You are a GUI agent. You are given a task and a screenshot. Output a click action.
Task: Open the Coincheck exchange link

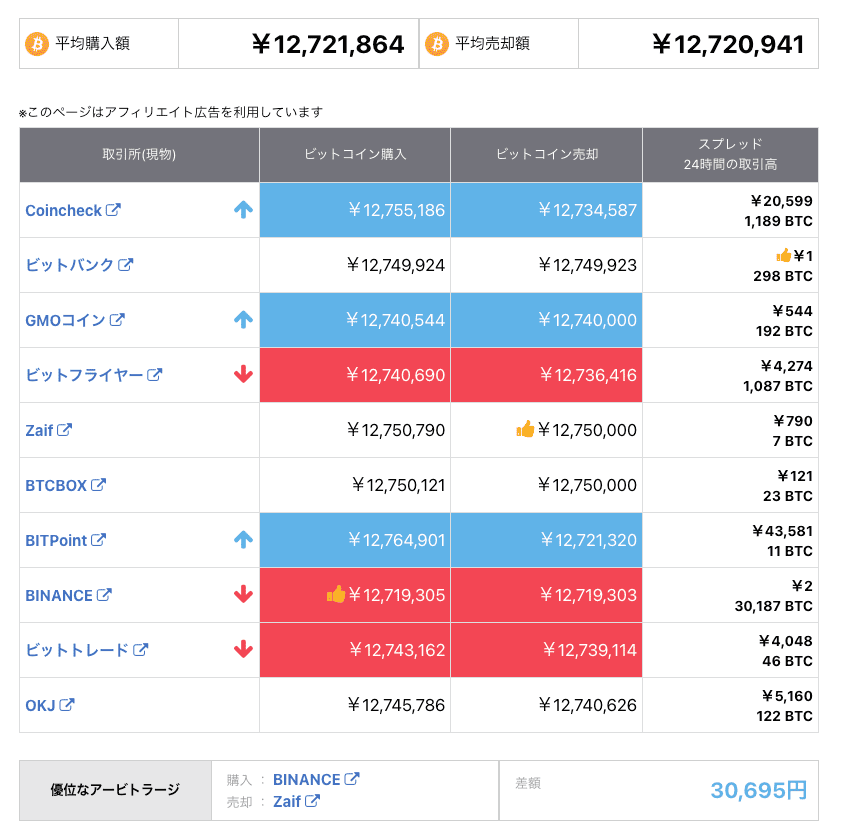point(72,210)
